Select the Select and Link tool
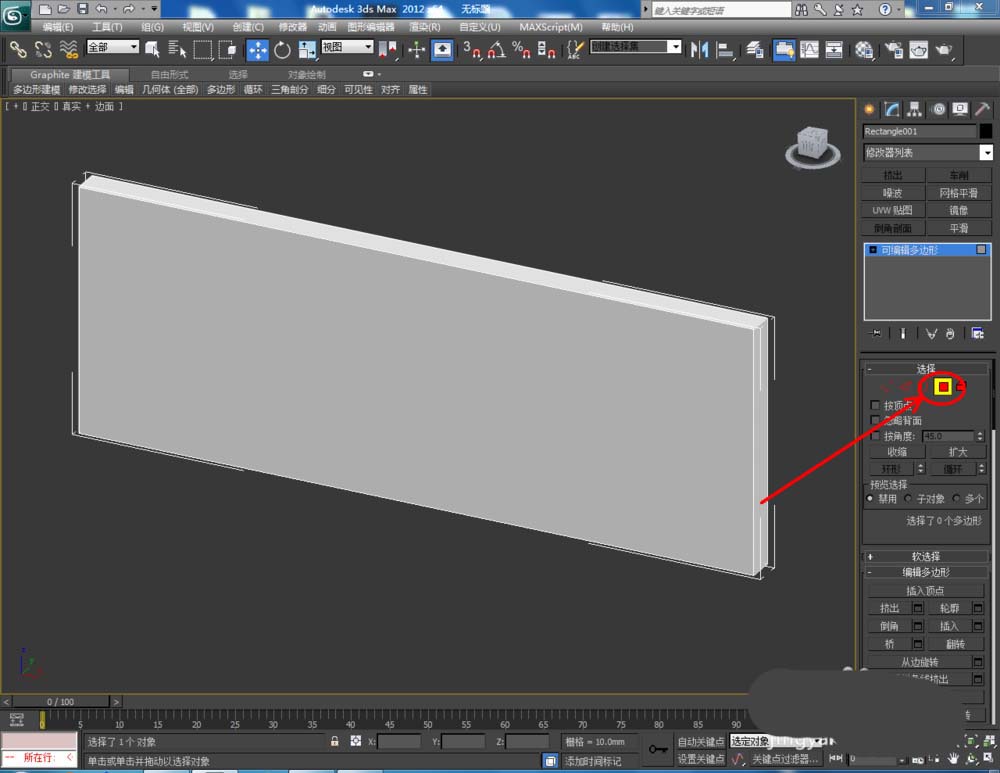1000x773 pixels. pos(18,49)
